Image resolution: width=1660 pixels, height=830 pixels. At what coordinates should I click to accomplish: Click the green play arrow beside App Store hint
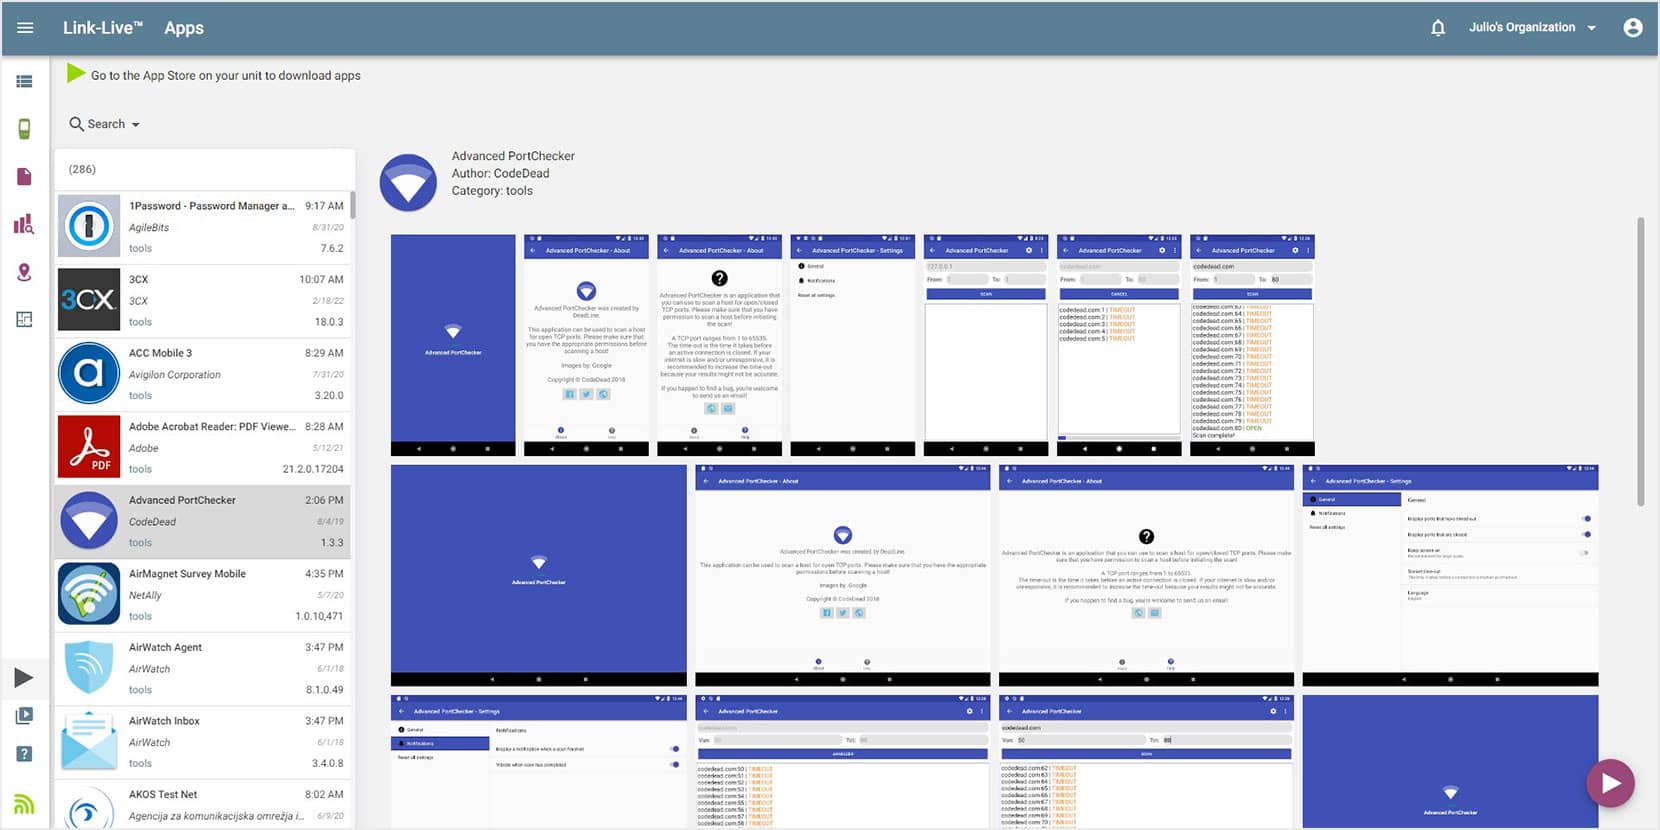click(x=76, y=73)
